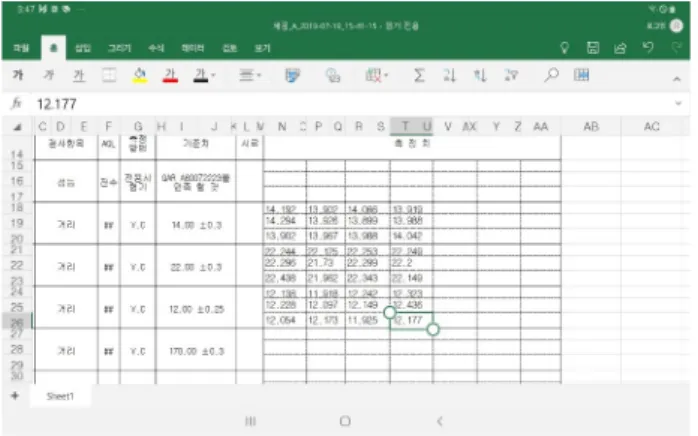Screen dimensions: 698x436
Task: Click the cell showing 22.00 ±0.3
Action: pos(196,267)
